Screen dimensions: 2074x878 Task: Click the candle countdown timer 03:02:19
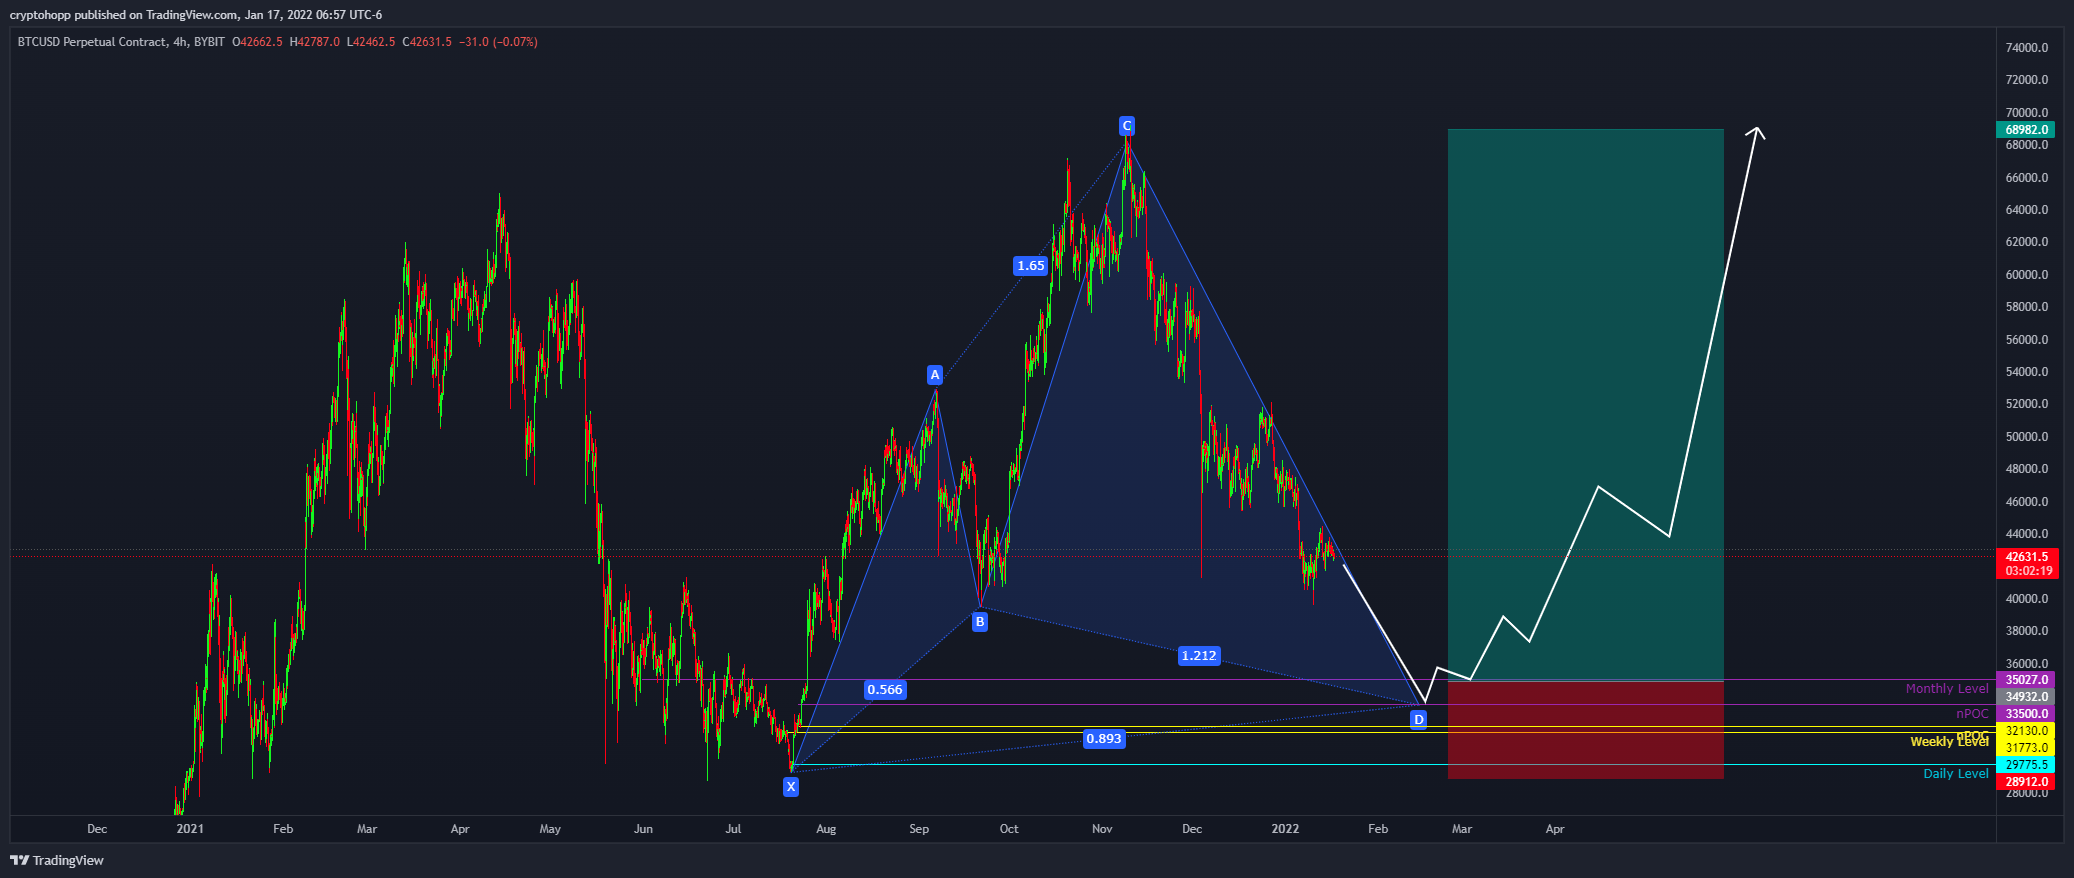2029,571
